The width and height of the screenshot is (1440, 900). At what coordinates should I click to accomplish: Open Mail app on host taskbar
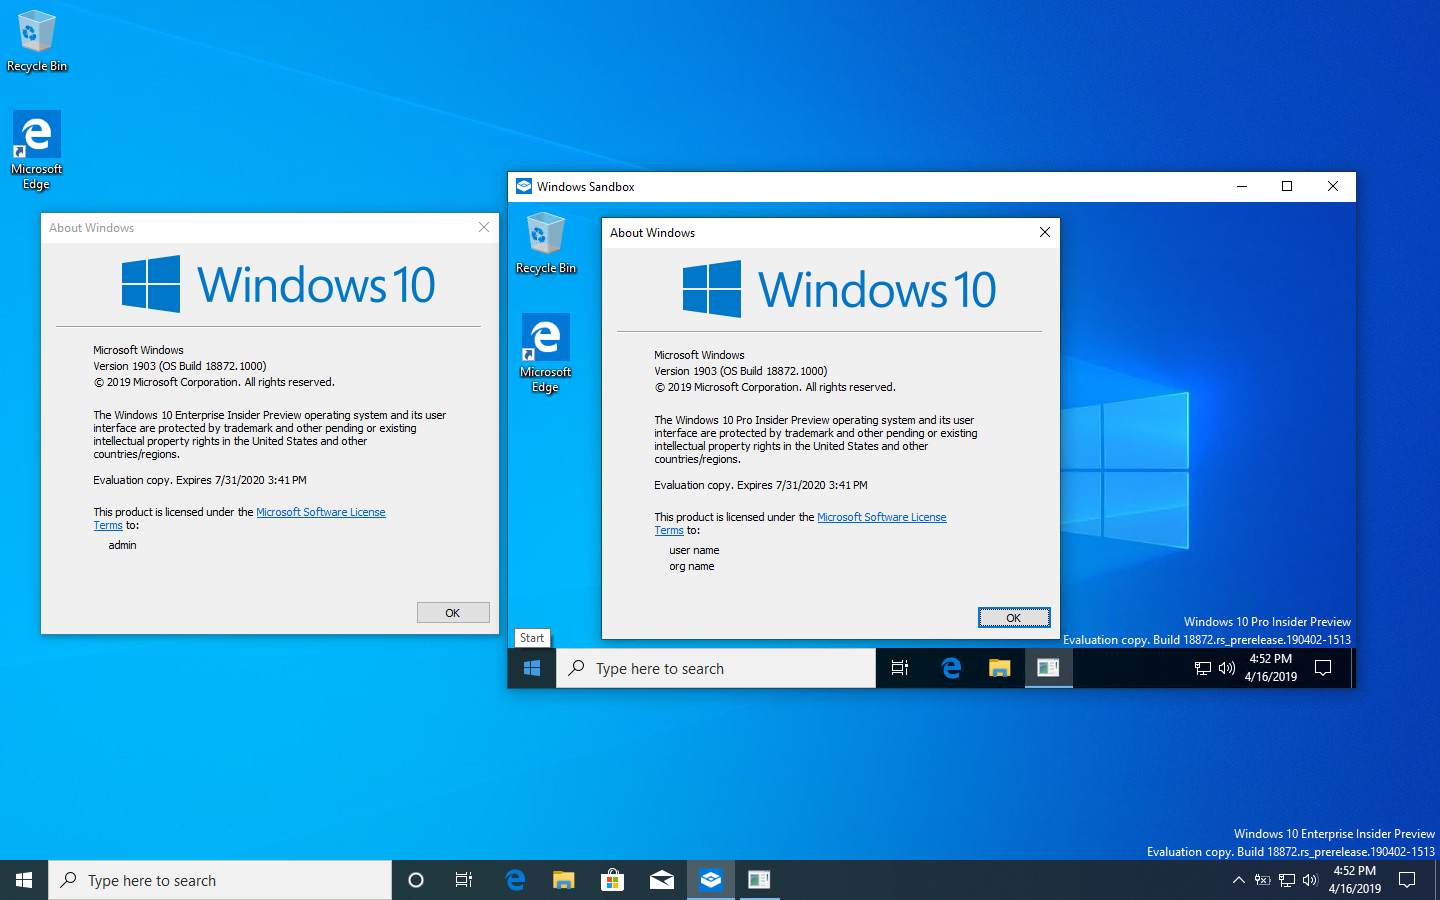[661, 880]
